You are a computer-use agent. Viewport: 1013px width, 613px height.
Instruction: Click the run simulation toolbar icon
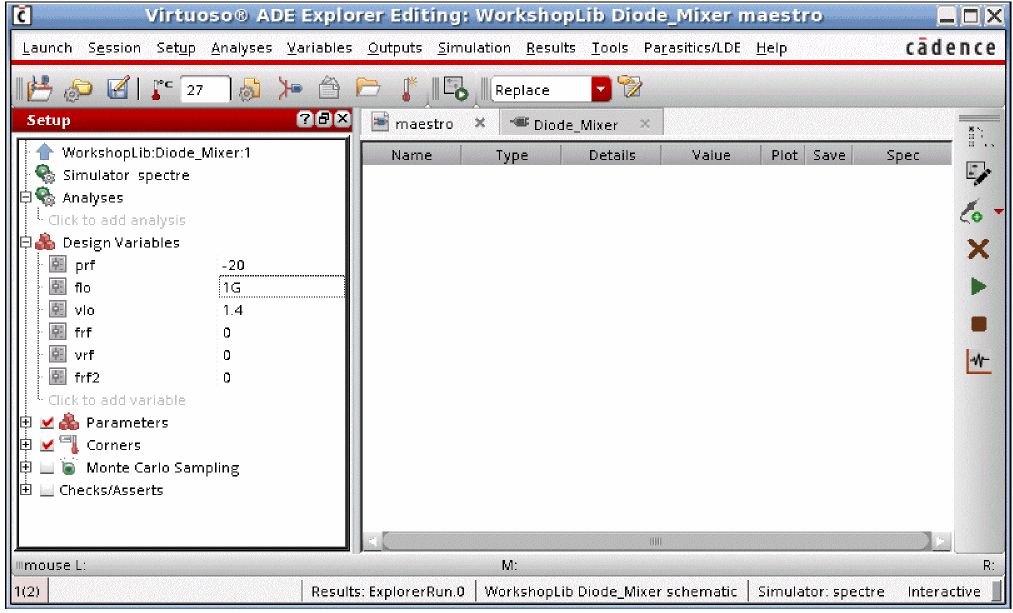coord(456,89)
